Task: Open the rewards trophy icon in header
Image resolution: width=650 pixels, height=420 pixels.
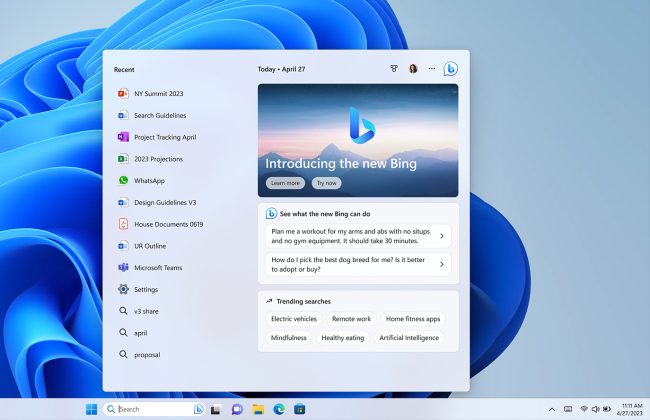Action: [394, 69]
